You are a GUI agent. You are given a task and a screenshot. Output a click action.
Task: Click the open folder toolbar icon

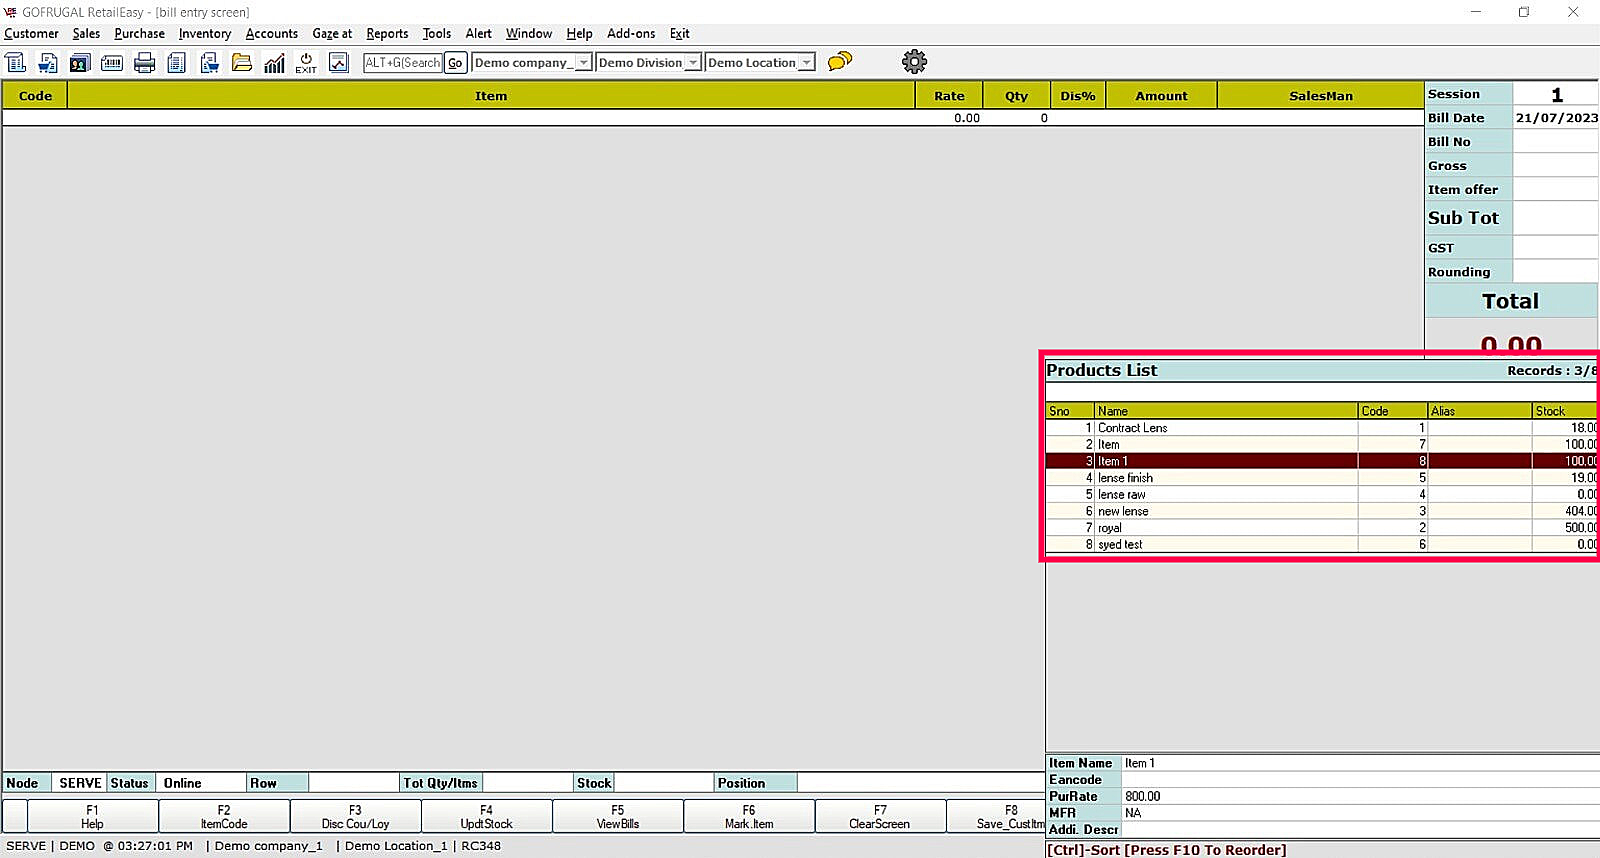point(242,63)
